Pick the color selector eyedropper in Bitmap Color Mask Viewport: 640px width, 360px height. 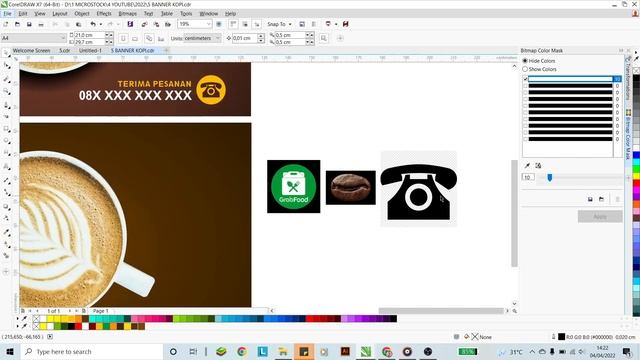tap(527, 165)
